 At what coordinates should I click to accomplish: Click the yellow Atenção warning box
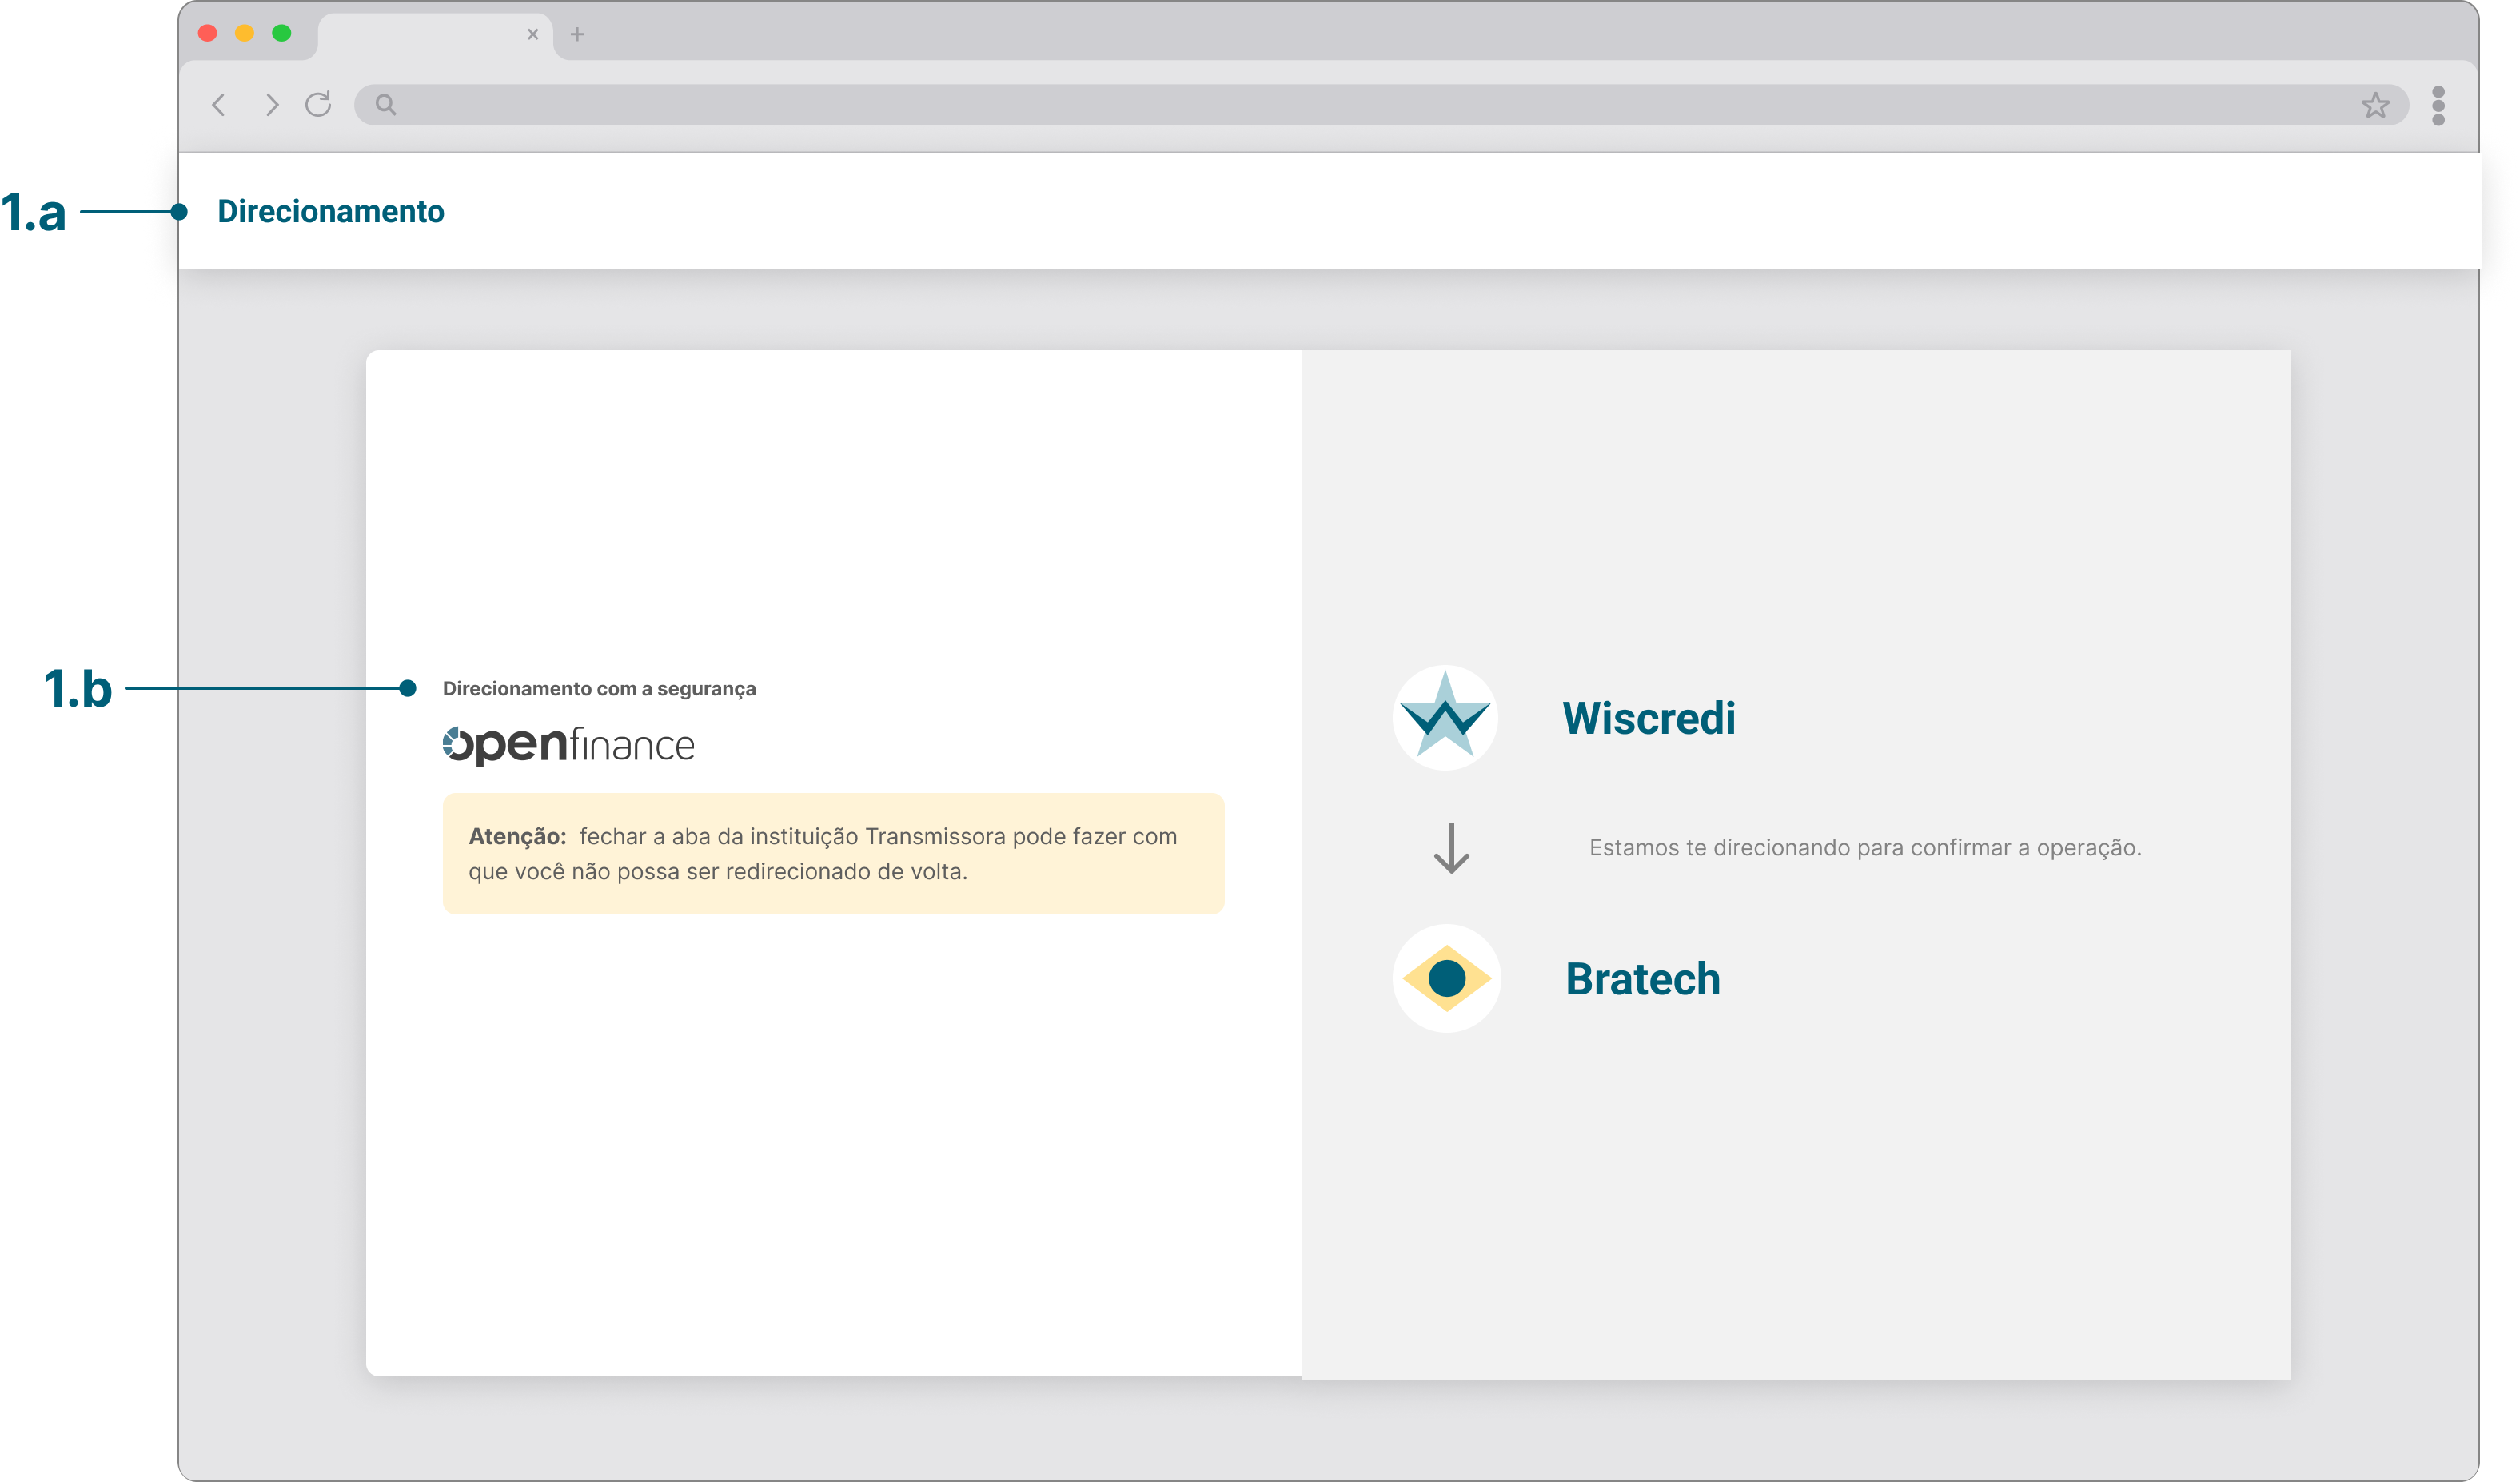(833, 853)
